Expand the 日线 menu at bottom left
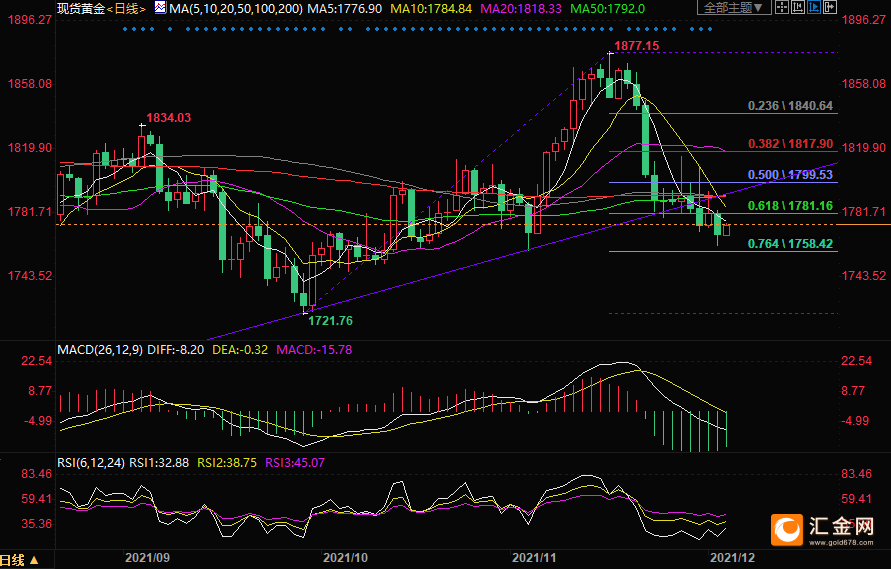Viewport: 891px width, 569px height. click(x=20, y=560)
